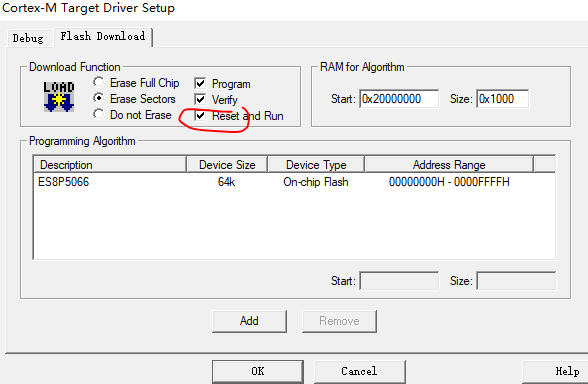Select the ES8P5066 algorithm row
The height and width of the screenshot is (384, 588).
click(294, 182)
